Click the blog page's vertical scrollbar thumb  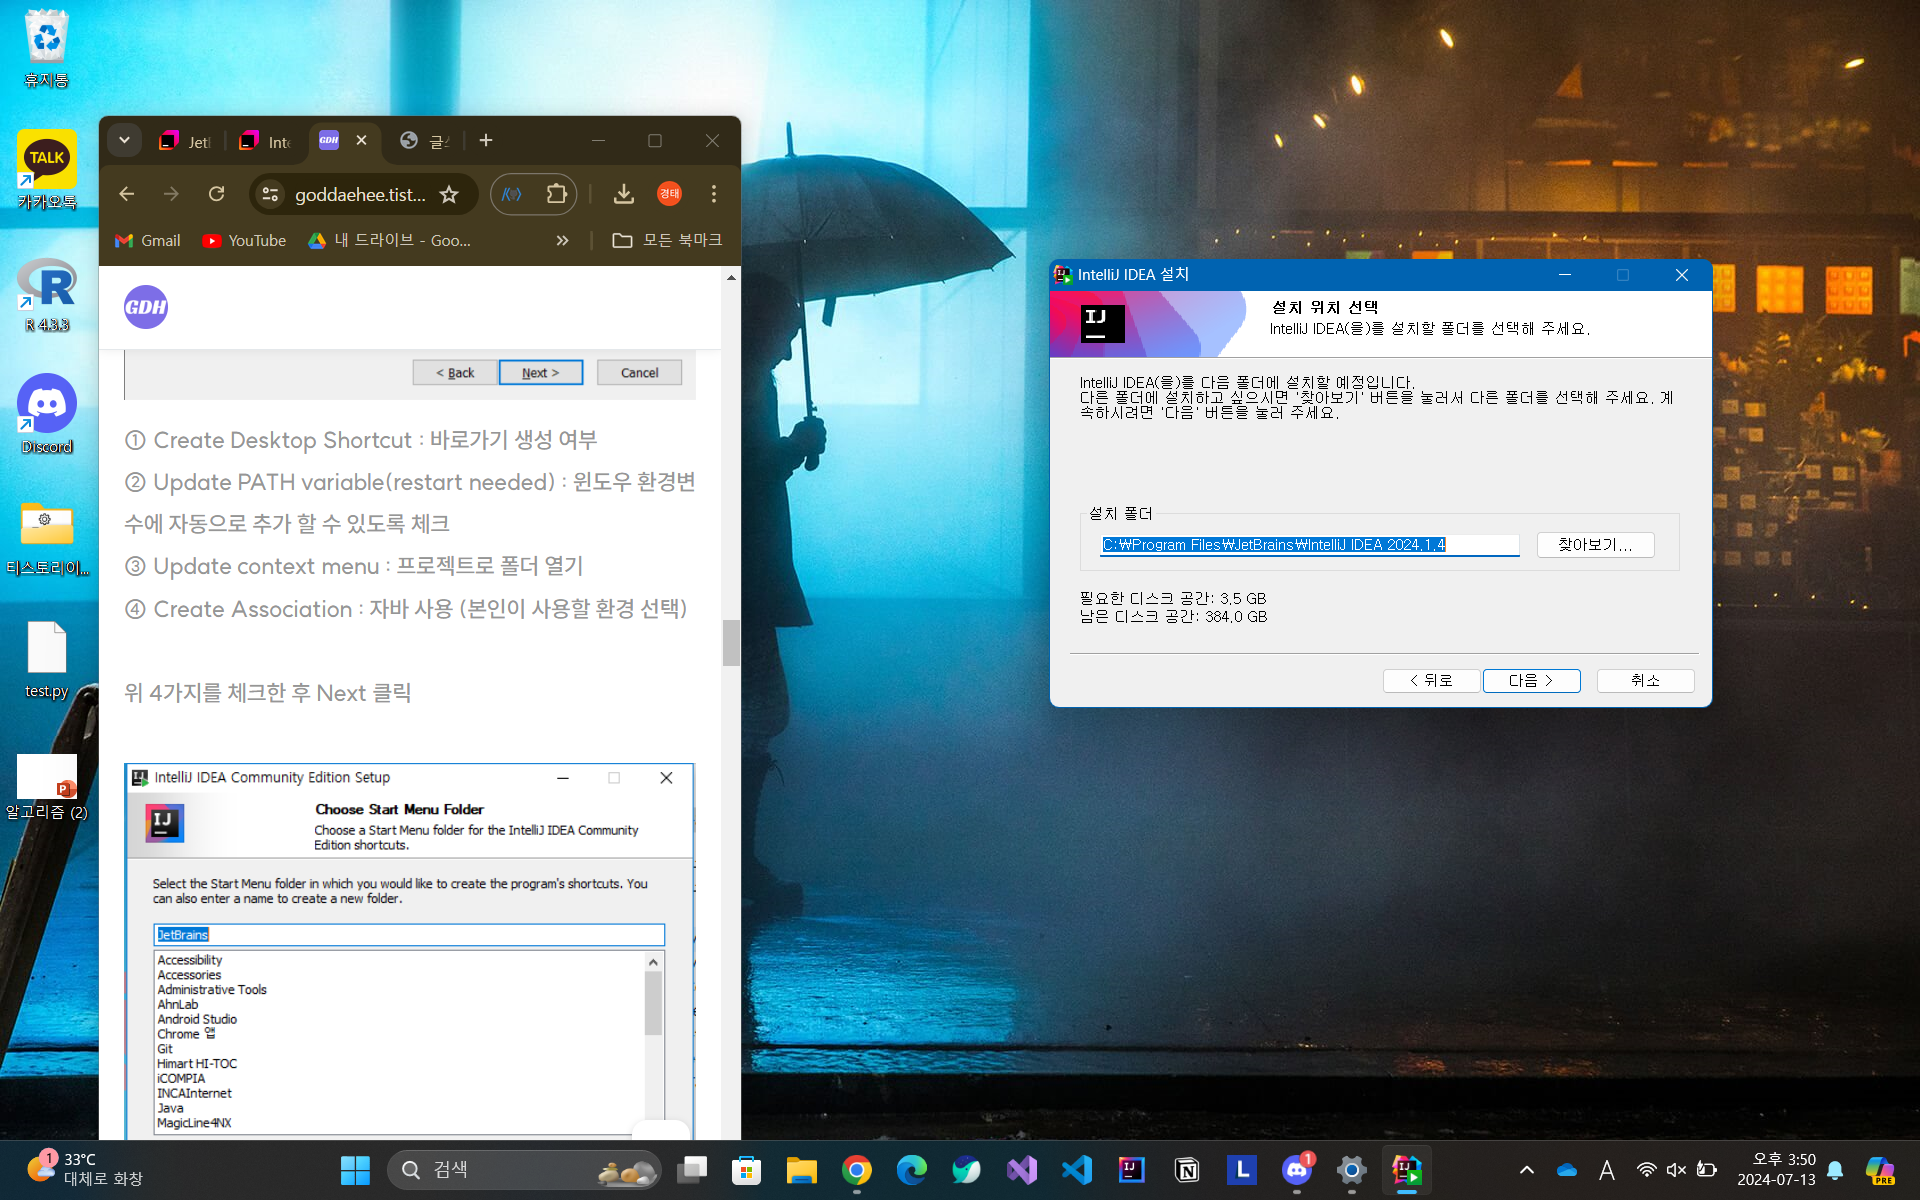click(x=731, y=643)
